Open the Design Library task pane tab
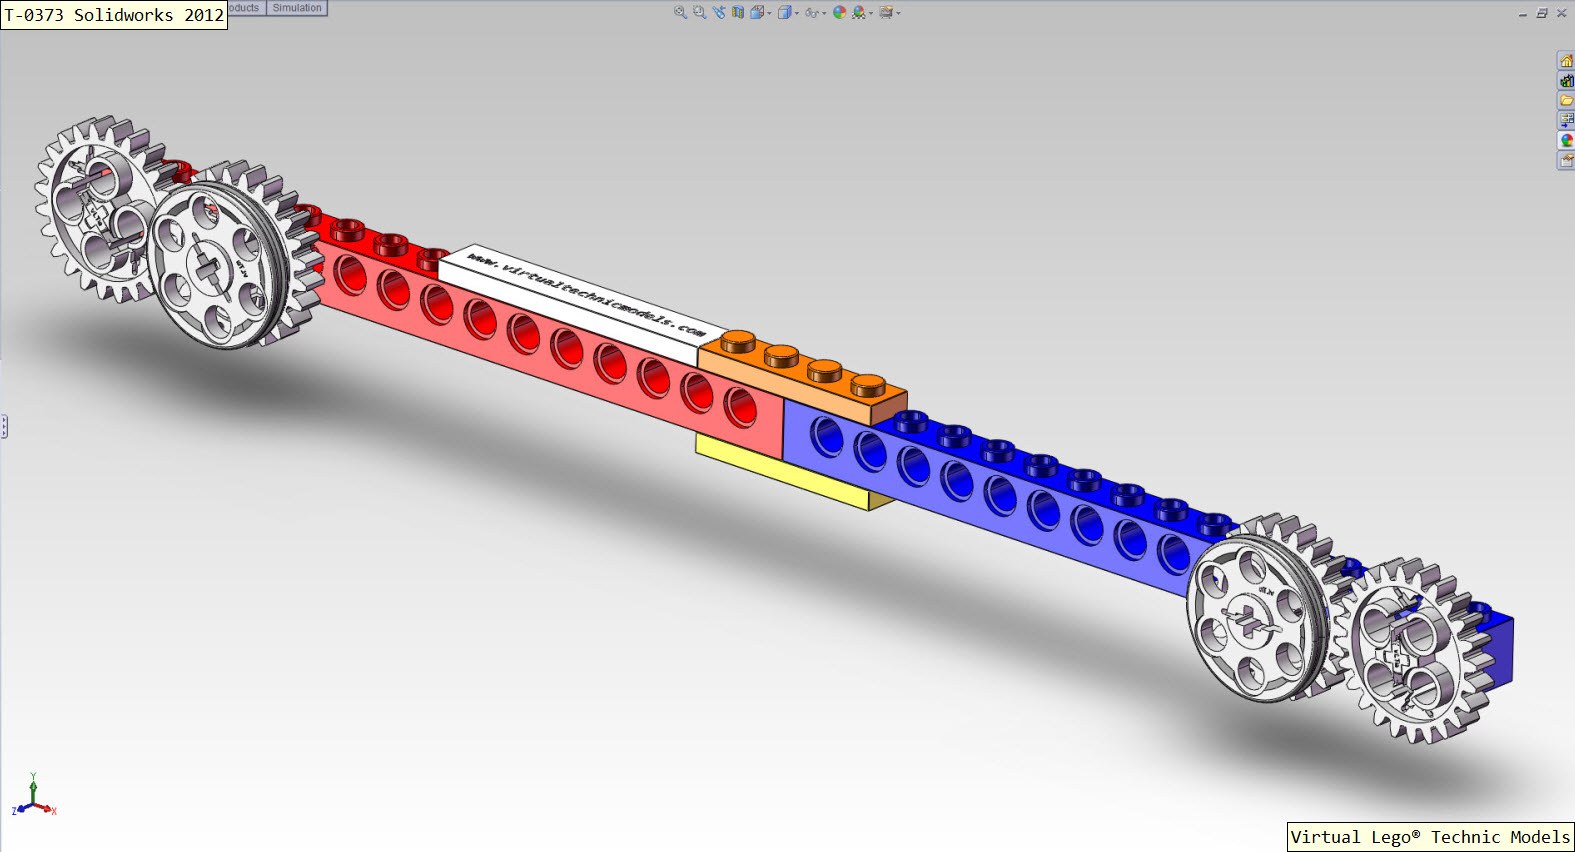Image resolution: width=1575 pixels, height=852 pixels. pyautogui.click(x=1566, y=81)
